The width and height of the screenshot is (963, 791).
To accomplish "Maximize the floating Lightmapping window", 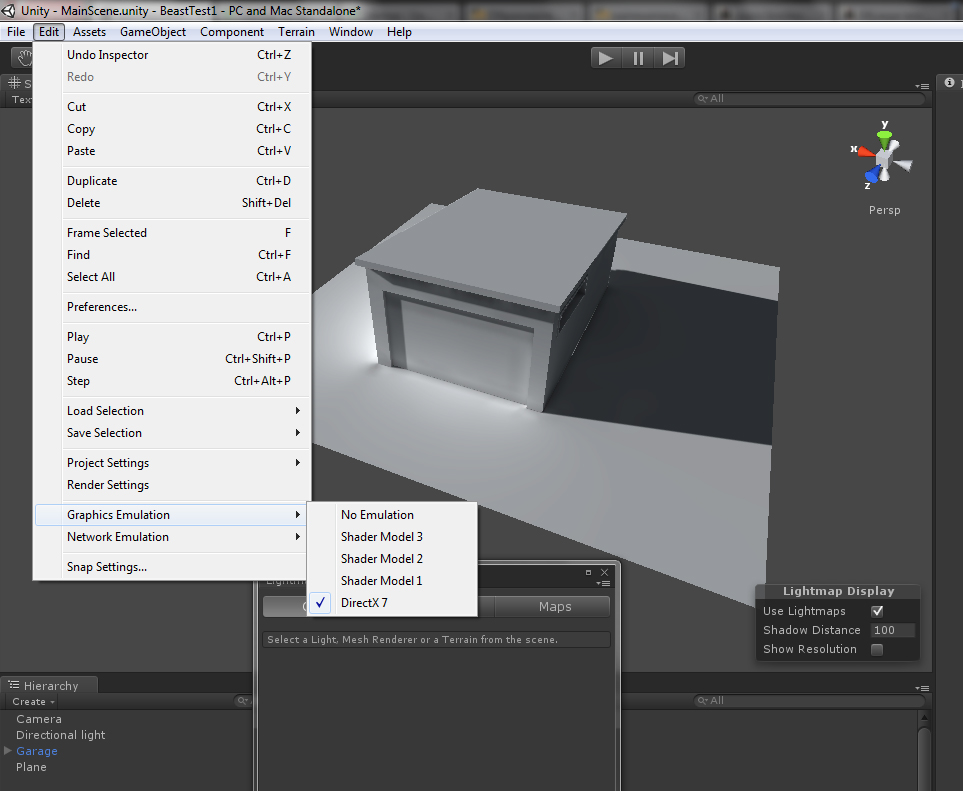I will tap(589, 572).
